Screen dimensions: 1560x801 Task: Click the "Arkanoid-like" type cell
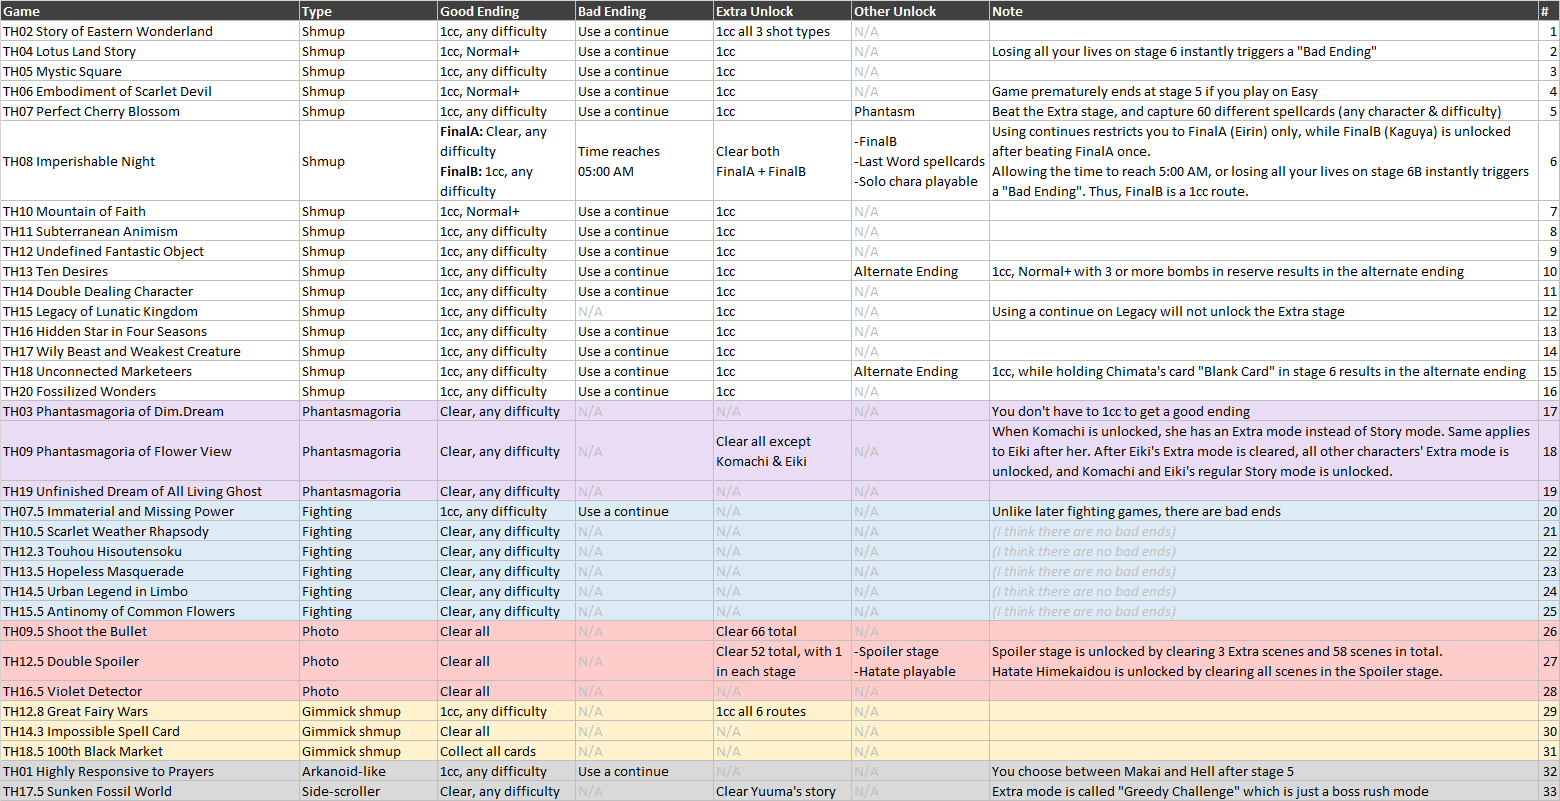pyautogui.click(x=368, y=771)
